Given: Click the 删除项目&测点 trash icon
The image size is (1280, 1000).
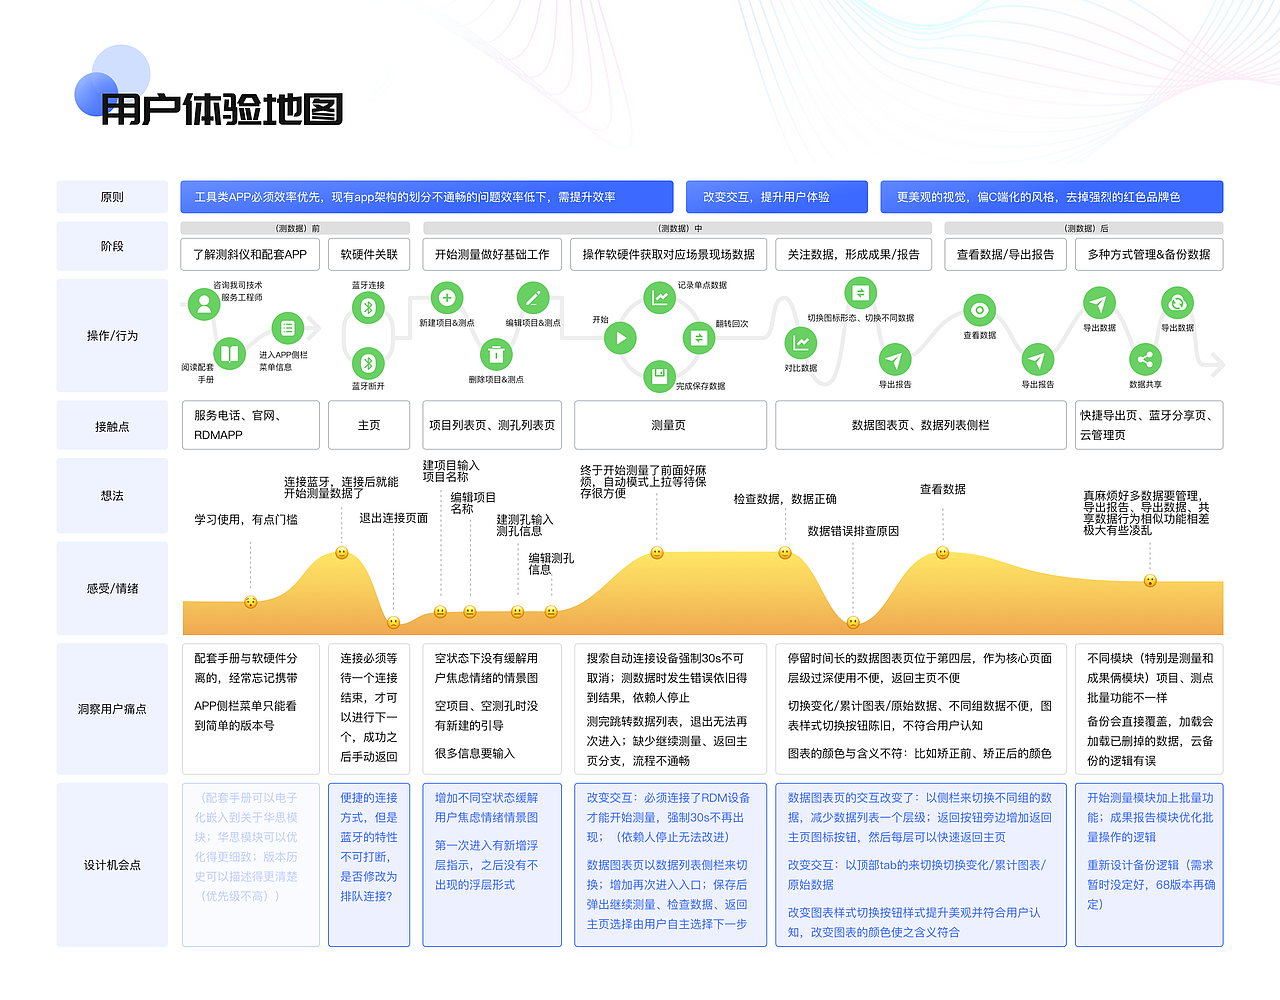Looking at the screenshot, I should pyautogui.click(x=496, y=355).
